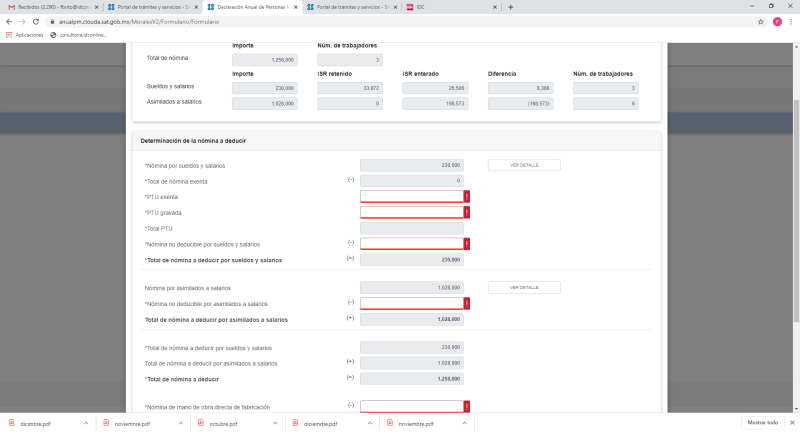
Task: Click Asimilados a salarios ISR enterado value
Action: [435, 104]
